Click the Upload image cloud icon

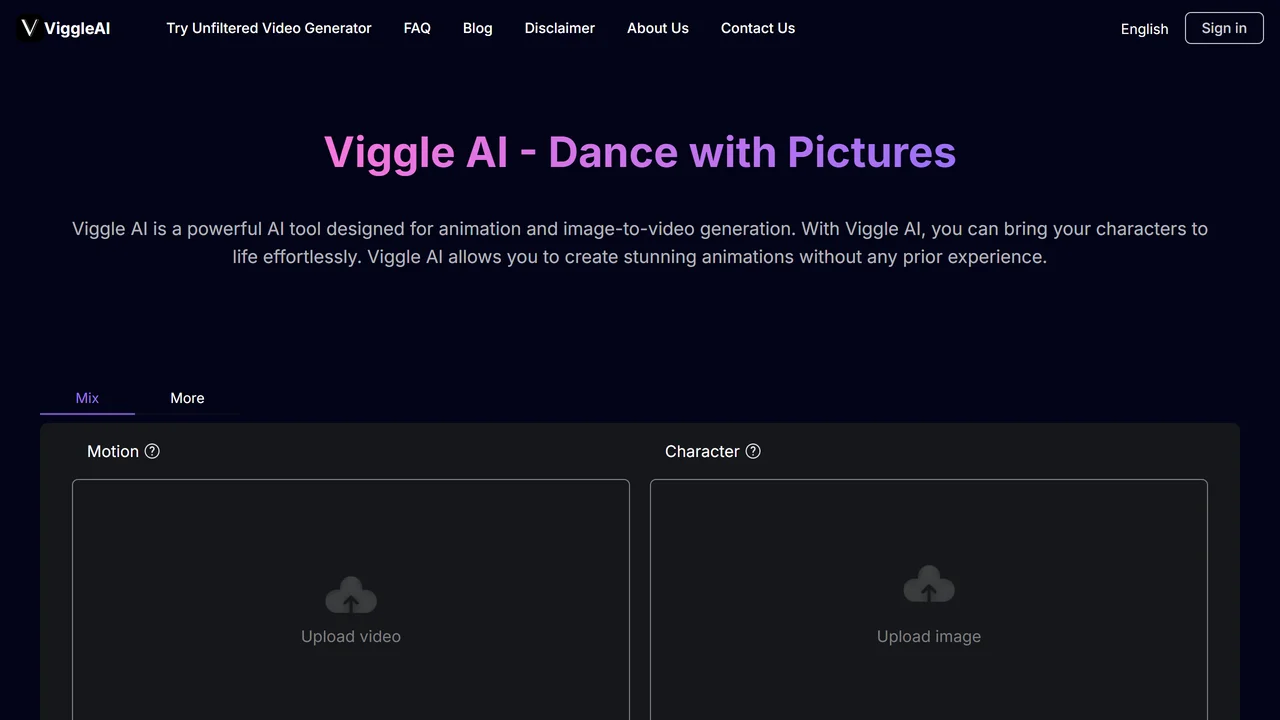[x=929, y=585]
